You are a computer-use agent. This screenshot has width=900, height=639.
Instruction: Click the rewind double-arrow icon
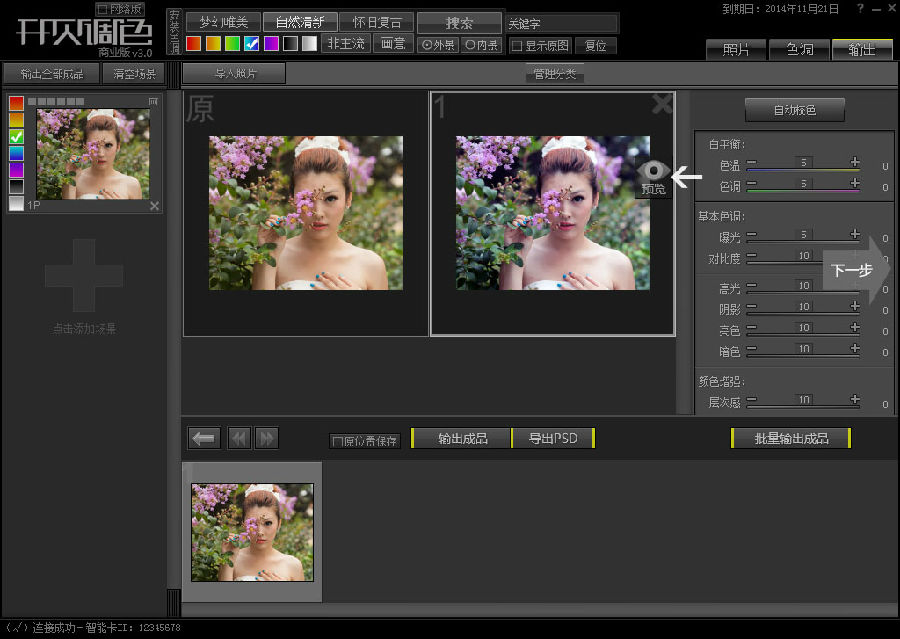coord(239,438)
